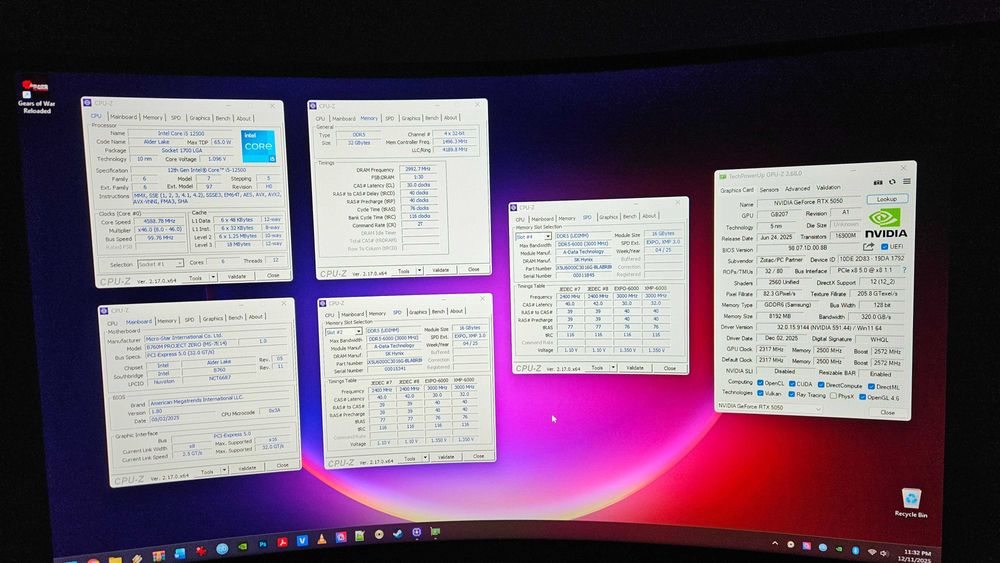Click Validate in the Slot #4 SPD window

(635, 368)
